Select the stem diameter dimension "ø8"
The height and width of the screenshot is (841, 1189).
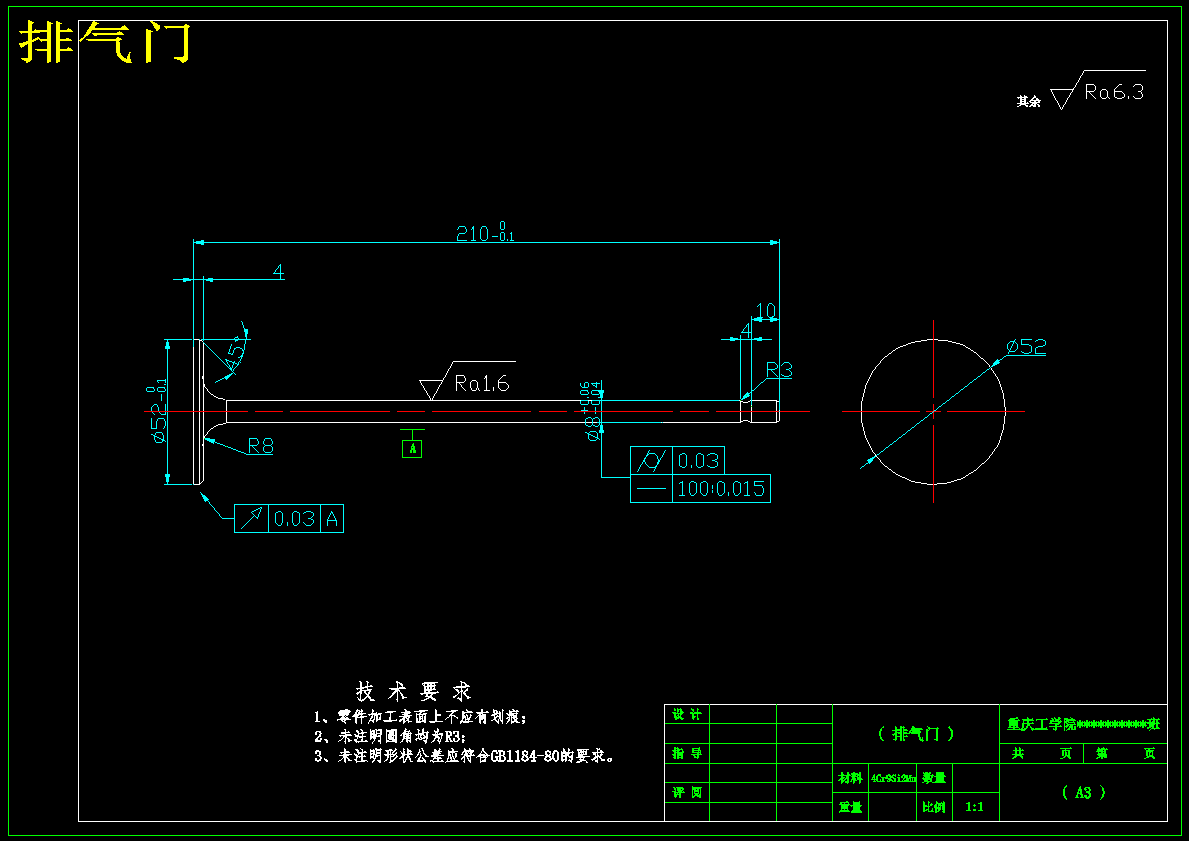[594, 428]
